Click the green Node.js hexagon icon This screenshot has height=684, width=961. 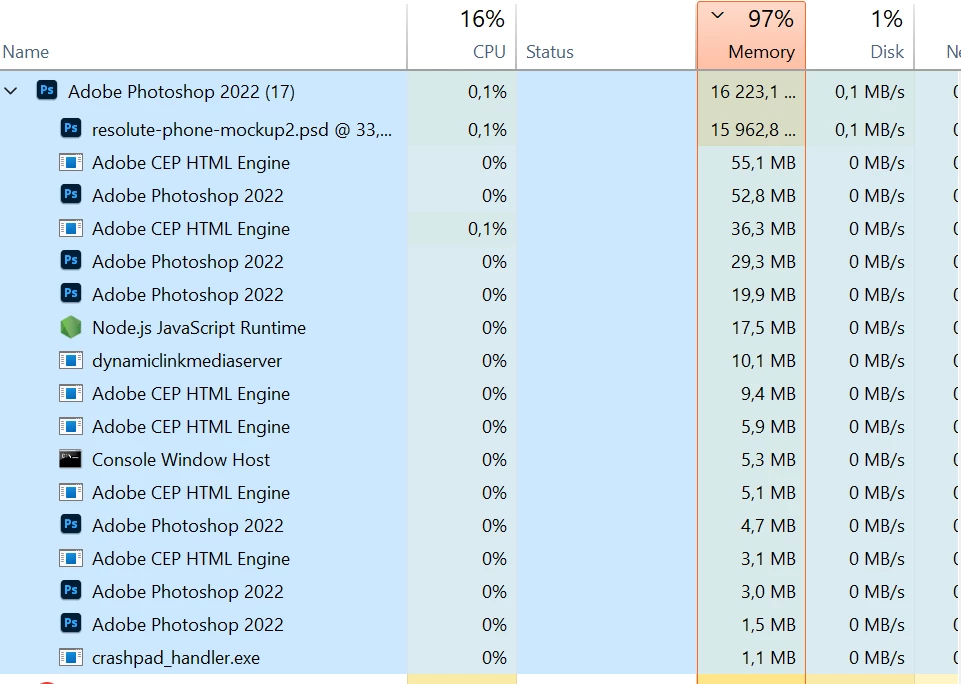click(70, 327)
